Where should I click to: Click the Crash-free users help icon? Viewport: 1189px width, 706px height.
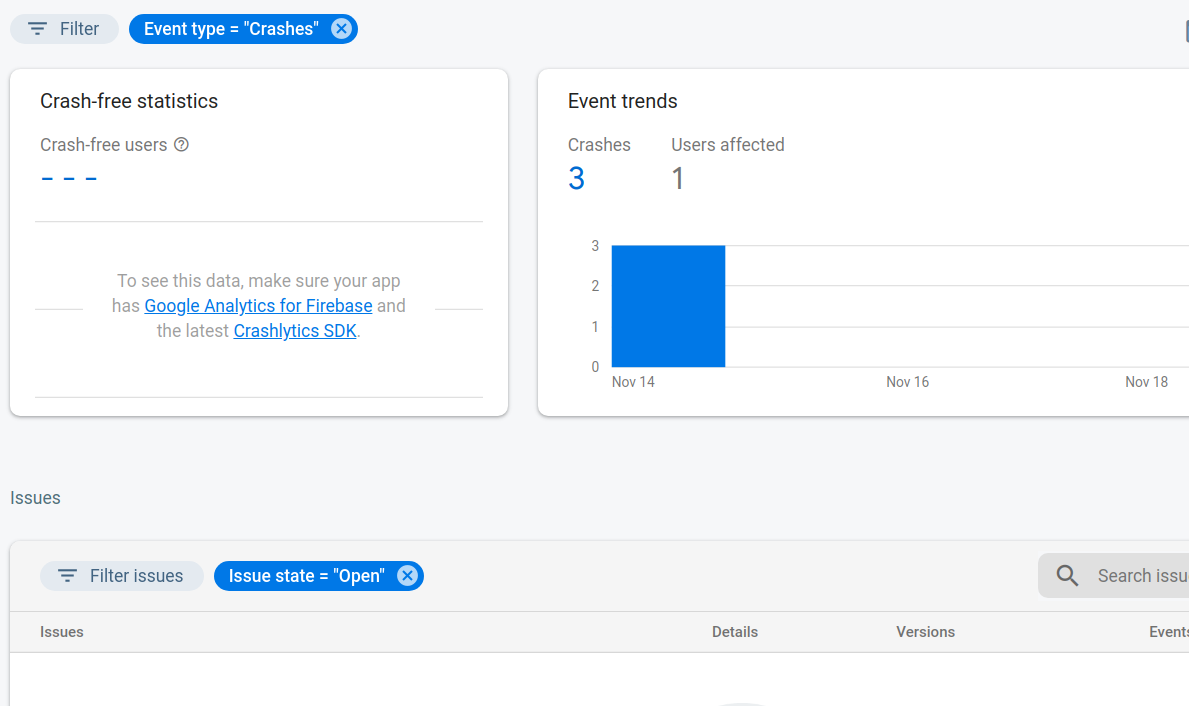click(x=181, y=145)
